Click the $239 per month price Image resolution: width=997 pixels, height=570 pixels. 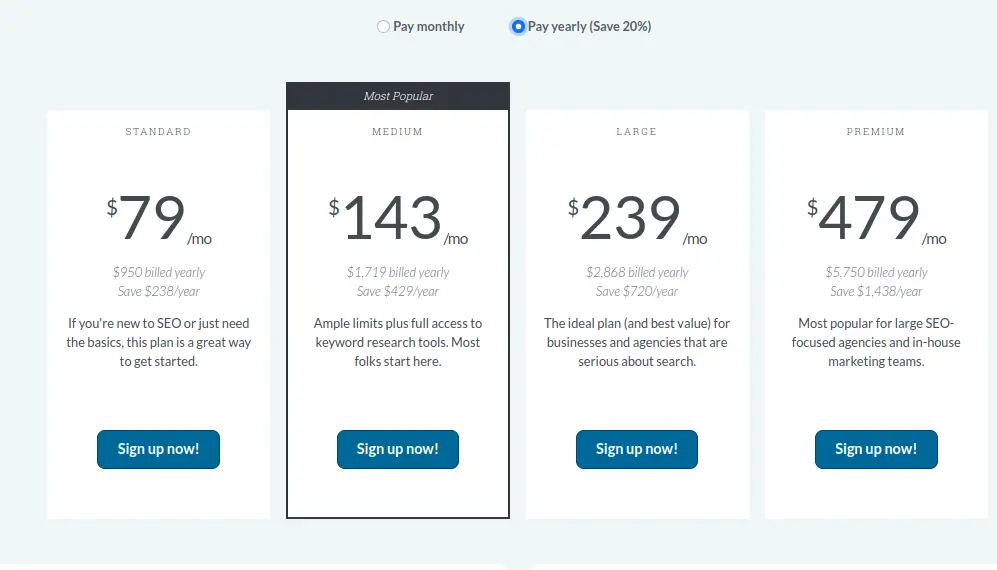click(x=637, y=219)
